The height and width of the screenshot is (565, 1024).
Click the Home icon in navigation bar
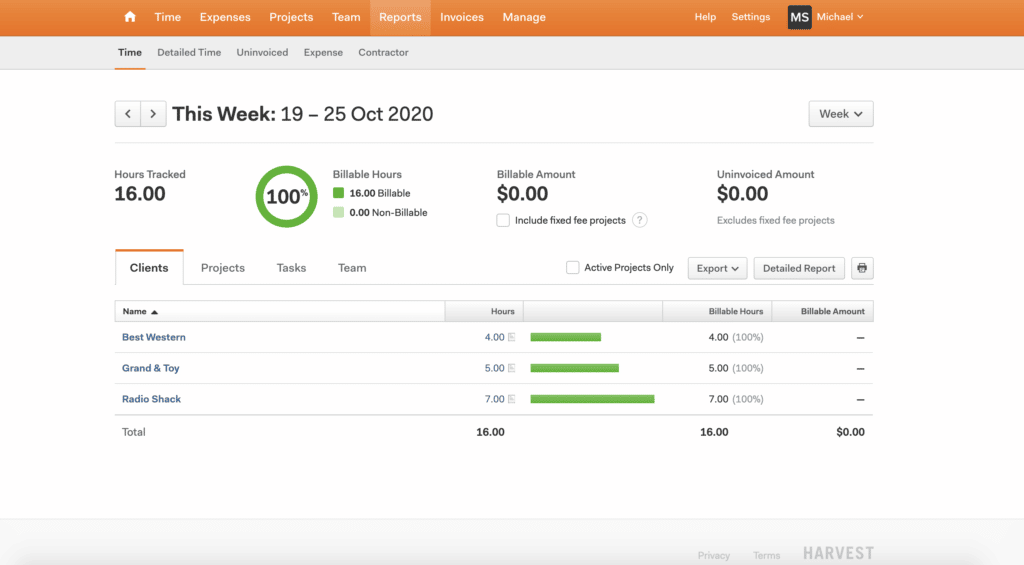tap(130, 17)
